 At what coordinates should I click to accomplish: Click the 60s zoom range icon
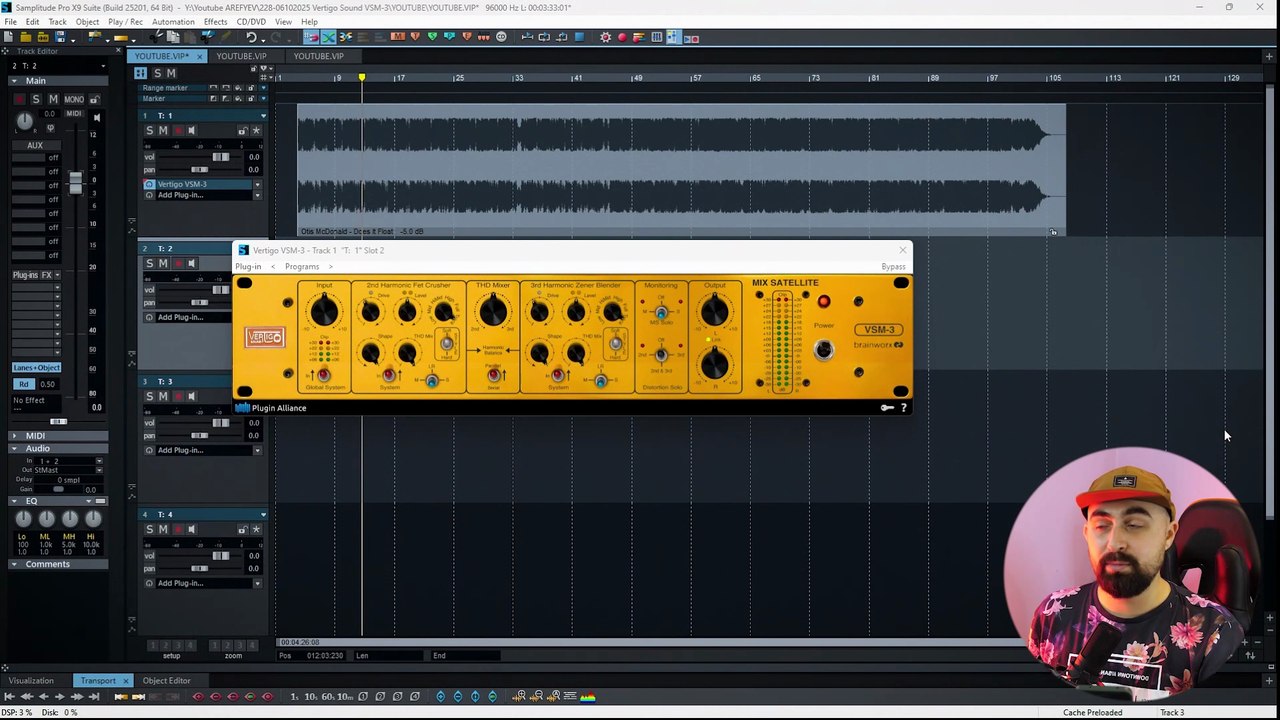click(x=328, y=696)
